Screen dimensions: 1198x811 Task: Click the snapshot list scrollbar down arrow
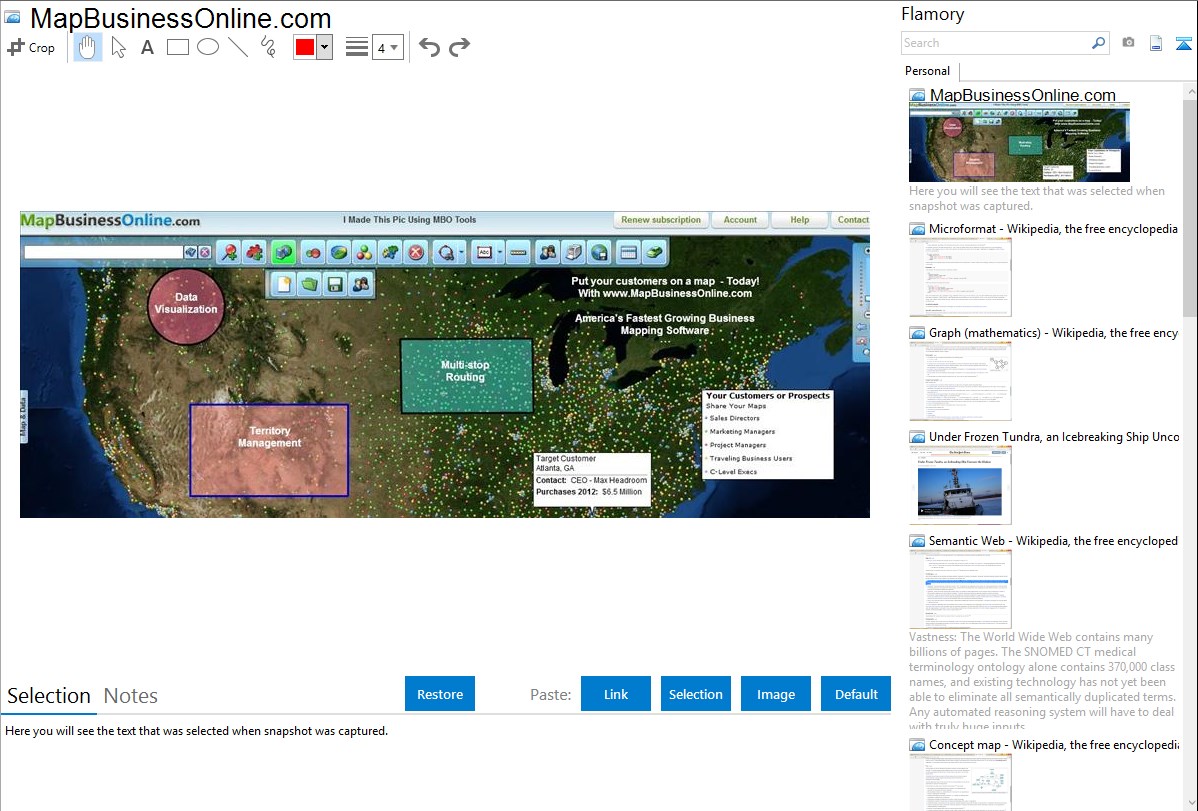pyautogui.click(x=1190, y=803)
